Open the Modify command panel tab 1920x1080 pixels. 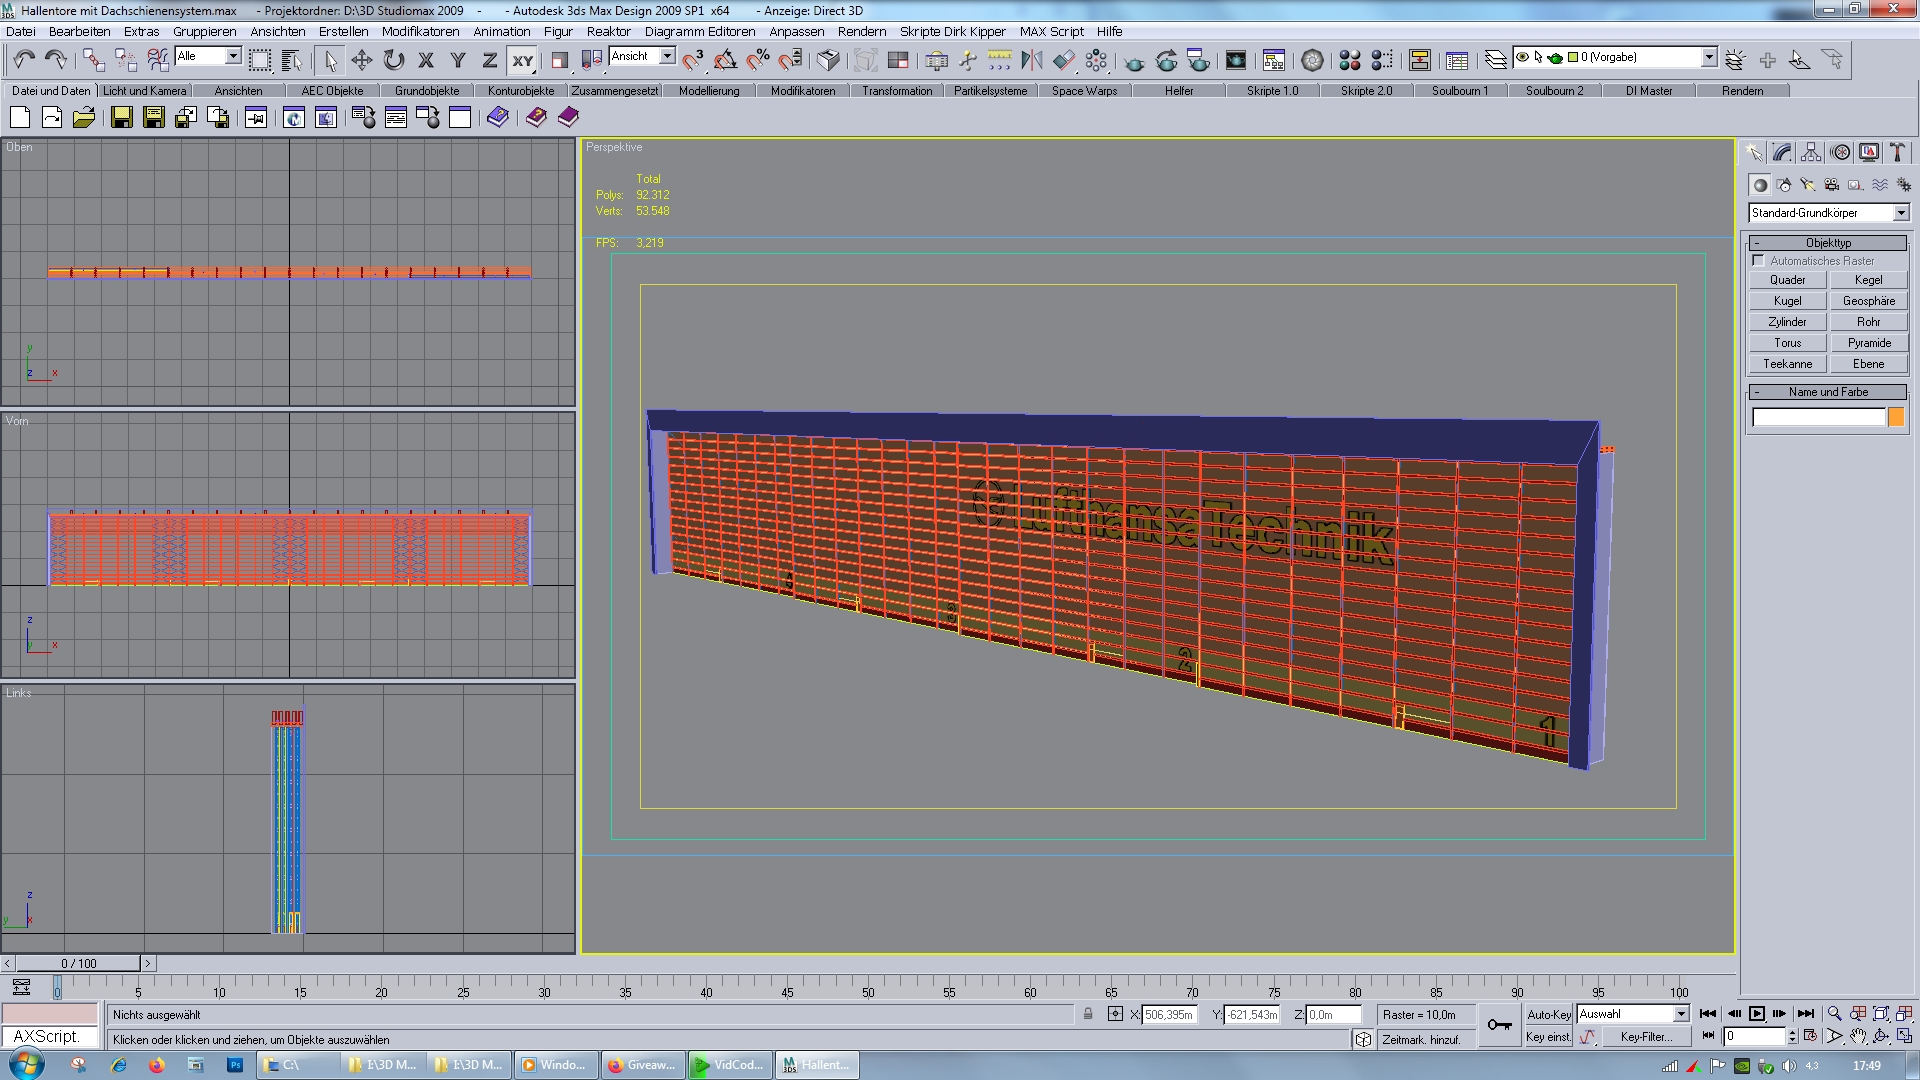coord(1782,152)
